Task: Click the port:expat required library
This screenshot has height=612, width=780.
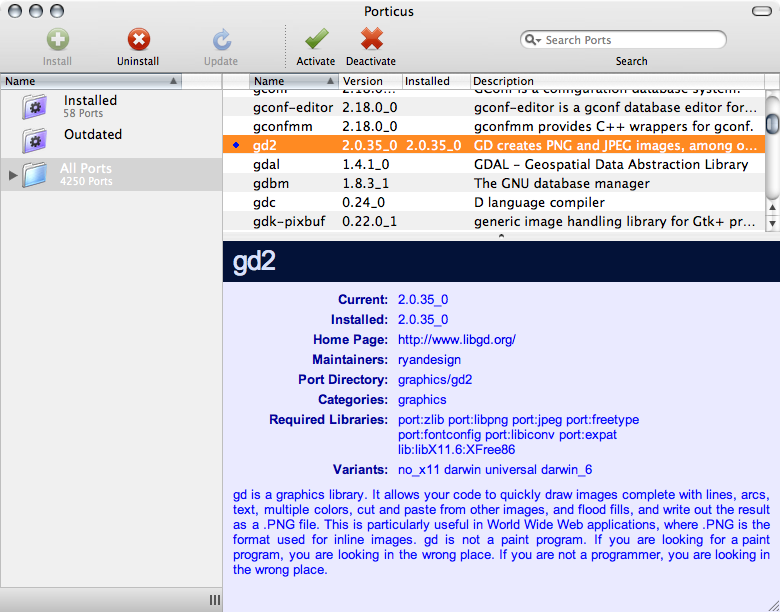Action: [x=588, y=434]
